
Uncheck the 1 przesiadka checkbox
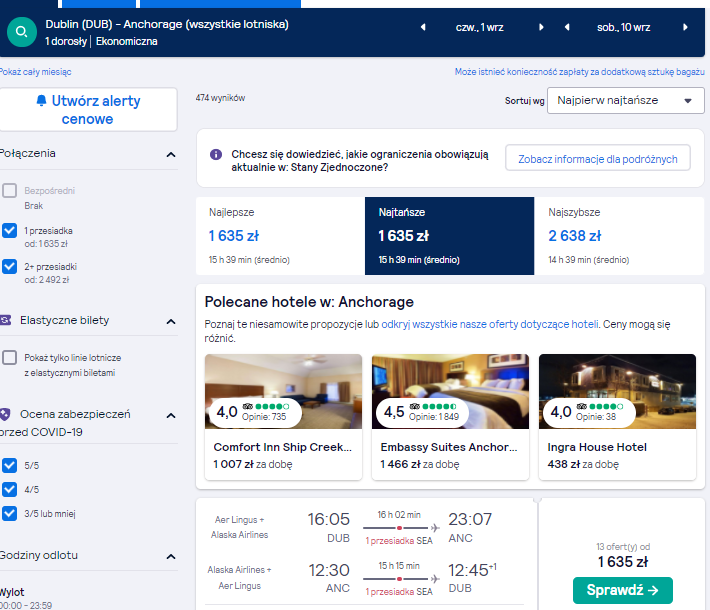pos(10,231)
